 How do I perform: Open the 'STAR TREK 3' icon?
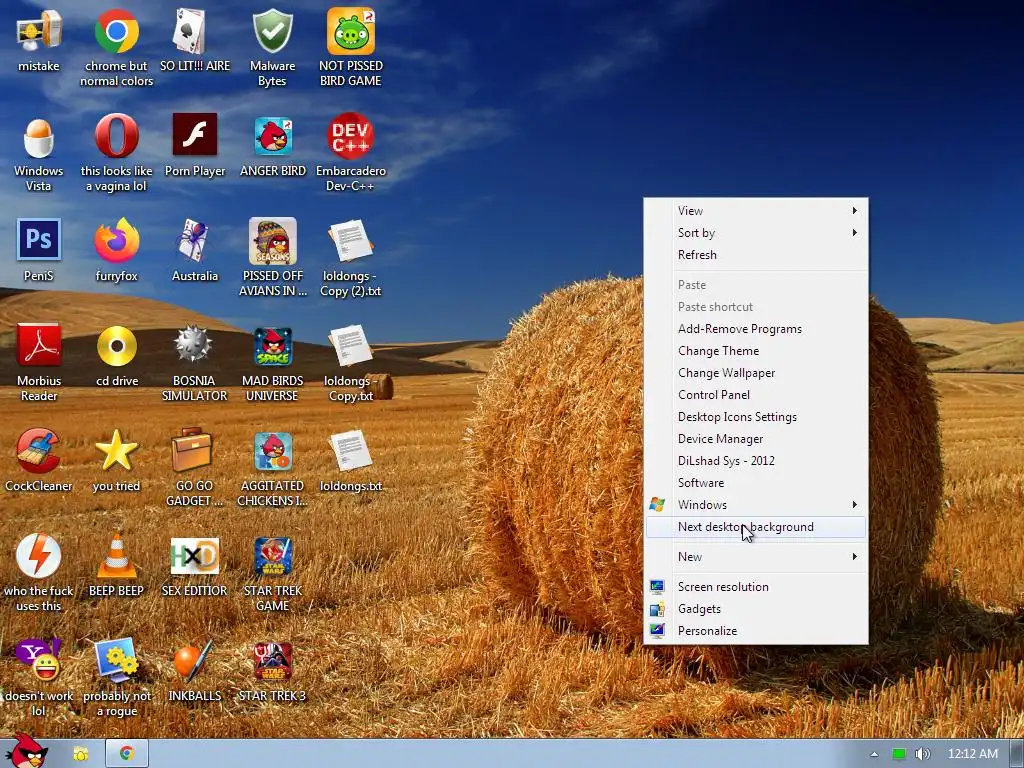tap(272, 661)
